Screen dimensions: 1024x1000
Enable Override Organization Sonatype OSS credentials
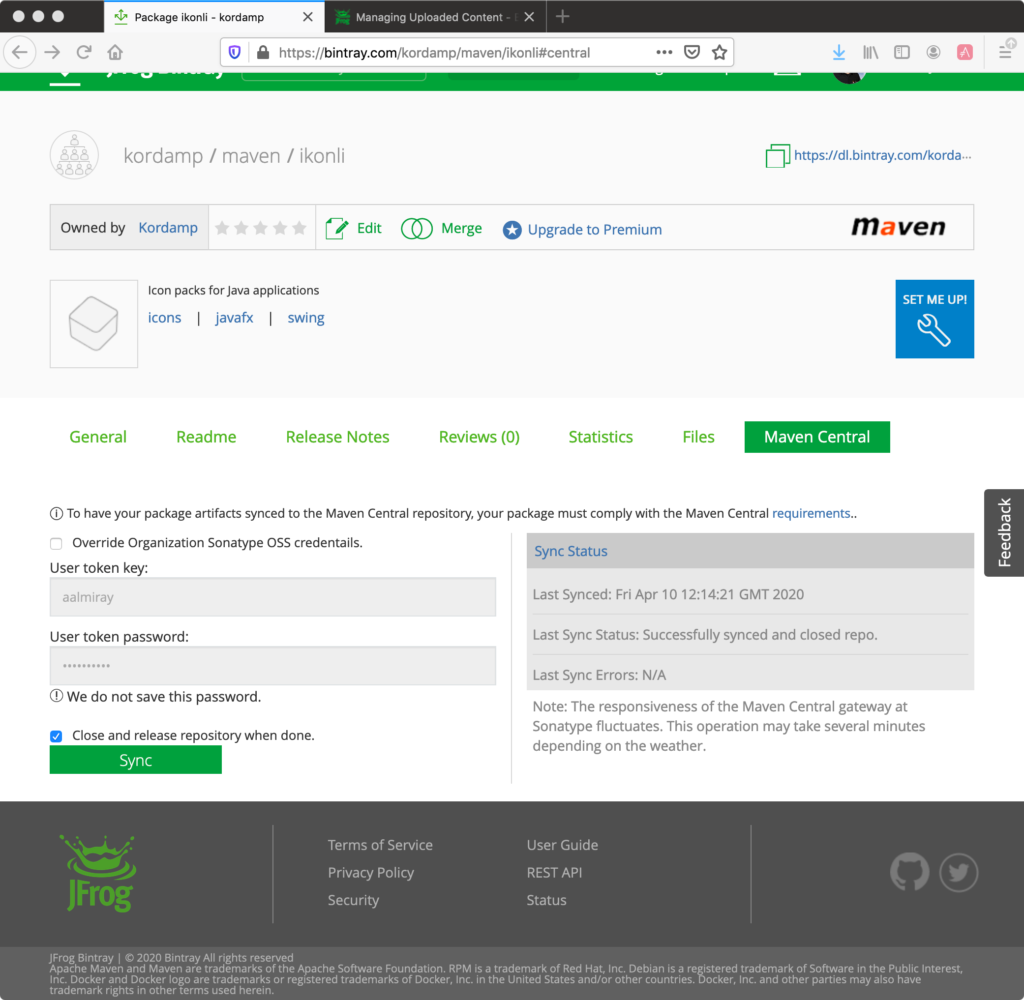pos(56,543)
